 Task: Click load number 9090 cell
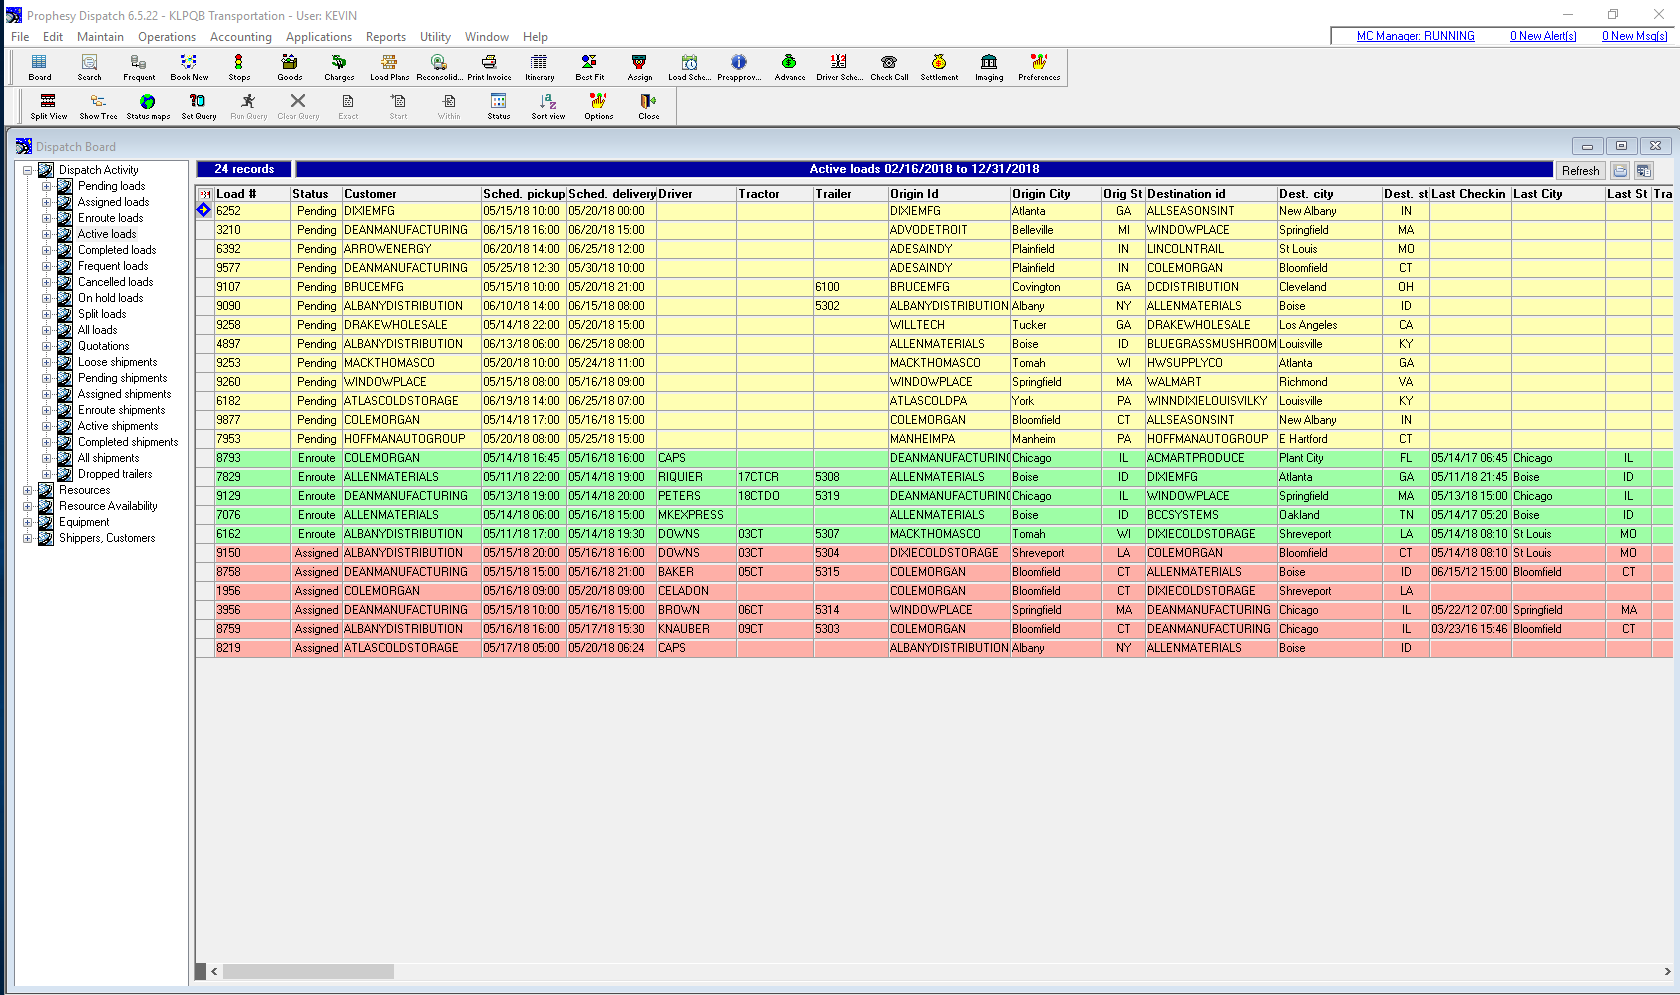252,306
